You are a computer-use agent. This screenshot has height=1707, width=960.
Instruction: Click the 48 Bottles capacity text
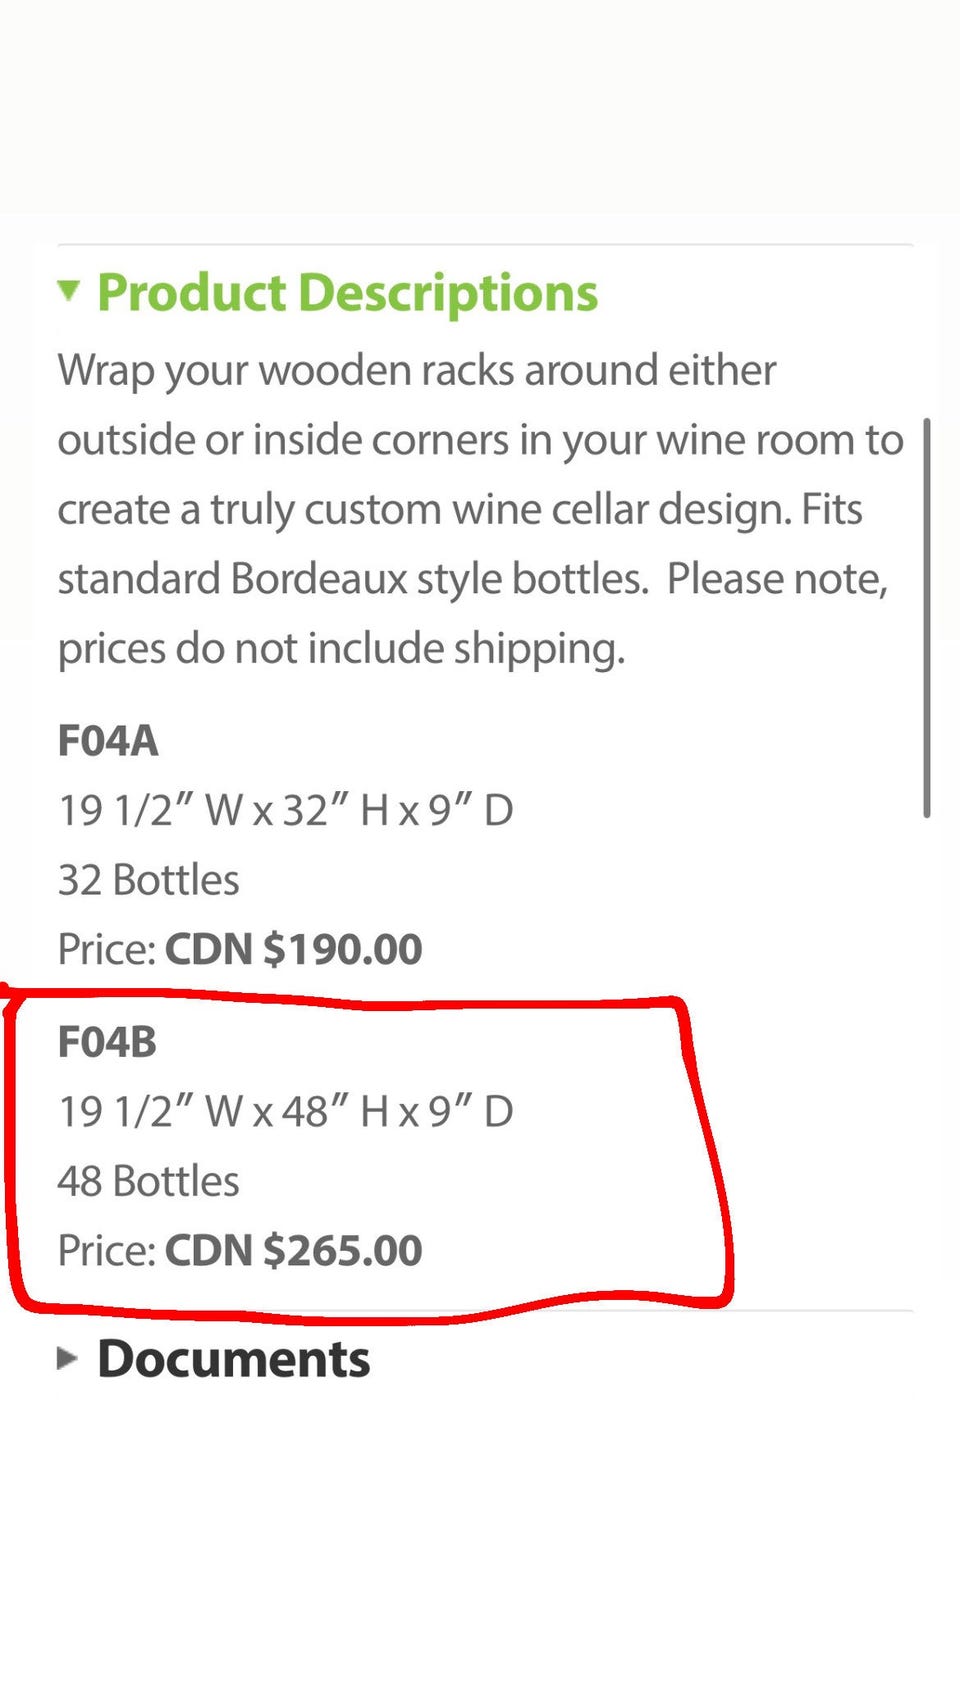148,1181
